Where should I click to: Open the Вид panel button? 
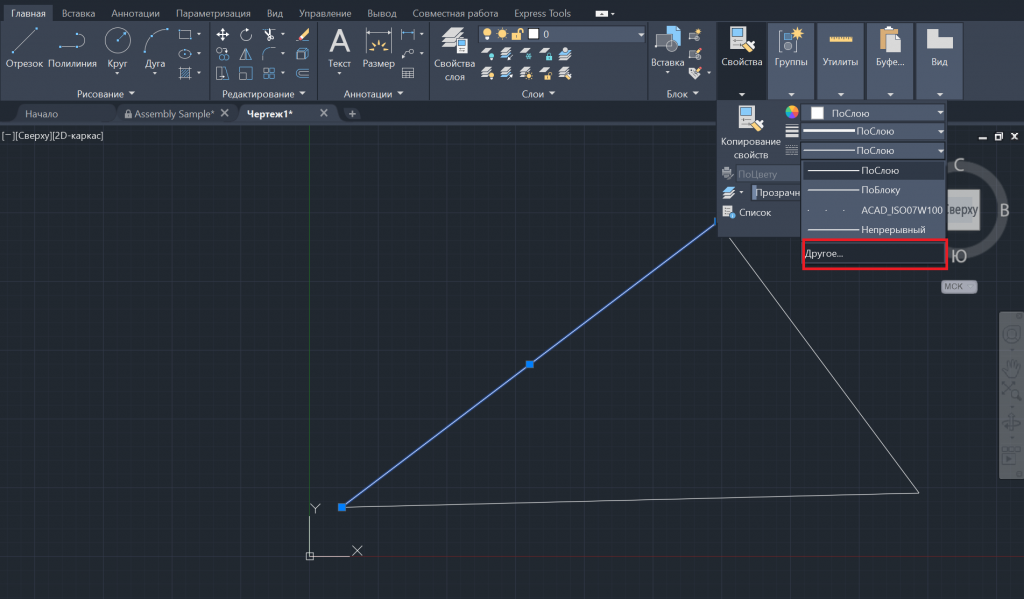[x=939, y=60]
